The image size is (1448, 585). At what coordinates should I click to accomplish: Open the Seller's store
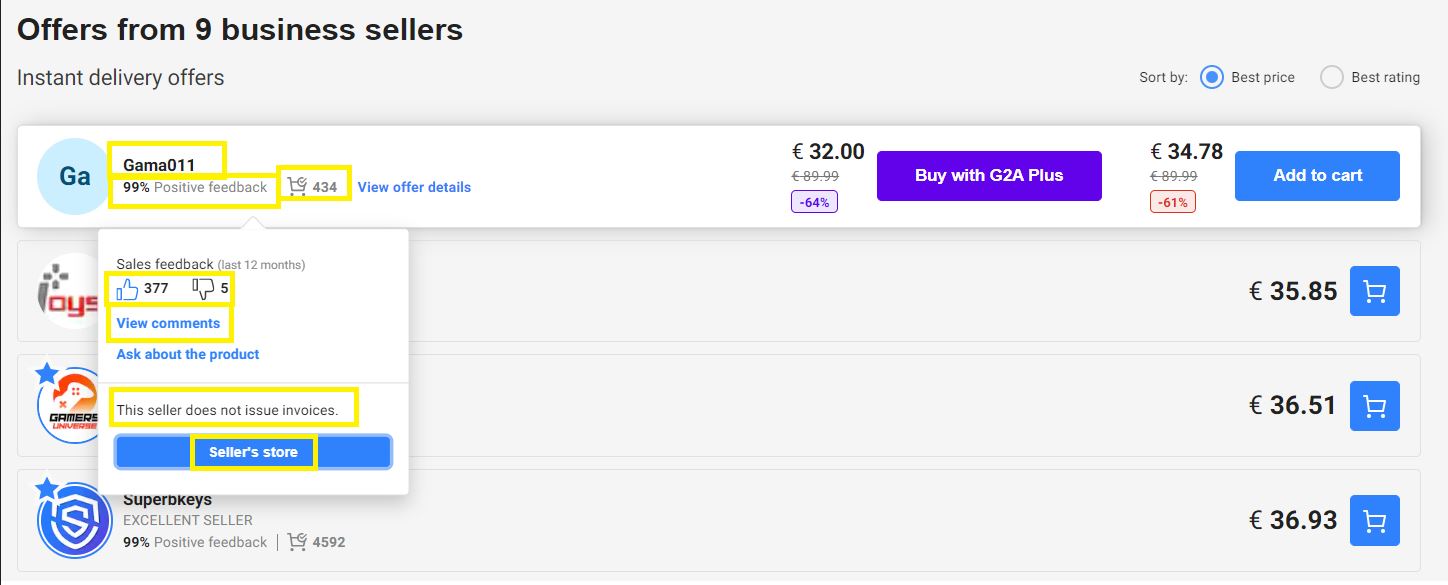point(252,451)
